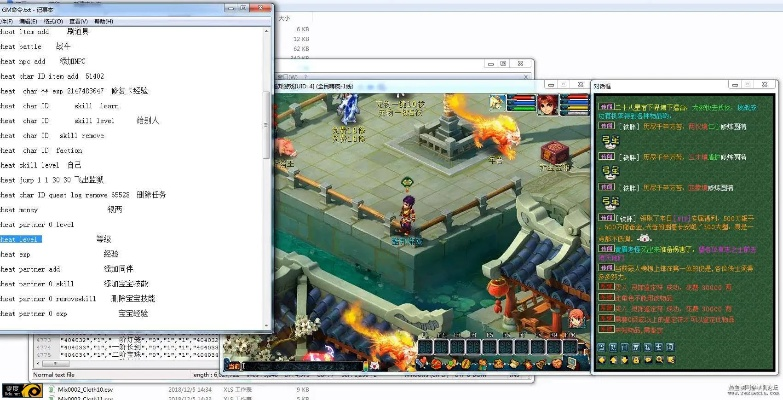Screen dimensions: 783x400
Task: Click the girl avatar icon at the game's bottom-right
Action: (x=575, y=319)
